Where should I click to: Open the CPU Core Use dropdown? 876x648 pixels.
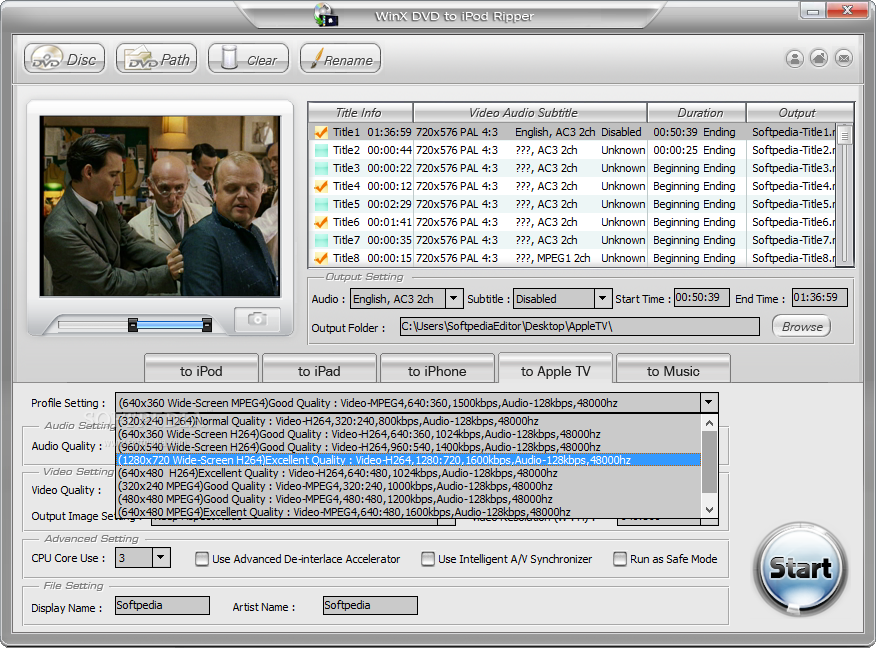[161, 557]
